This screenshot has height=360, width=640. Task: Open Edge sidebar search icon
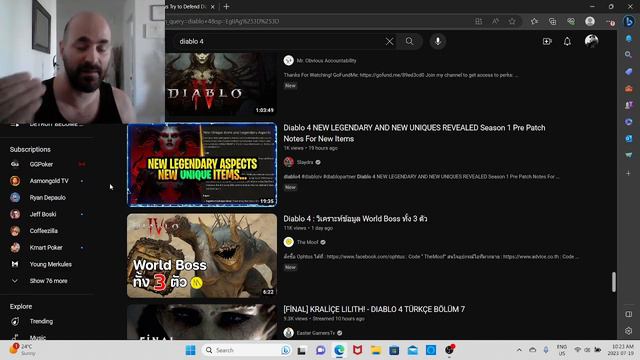[x=629, y=55]
